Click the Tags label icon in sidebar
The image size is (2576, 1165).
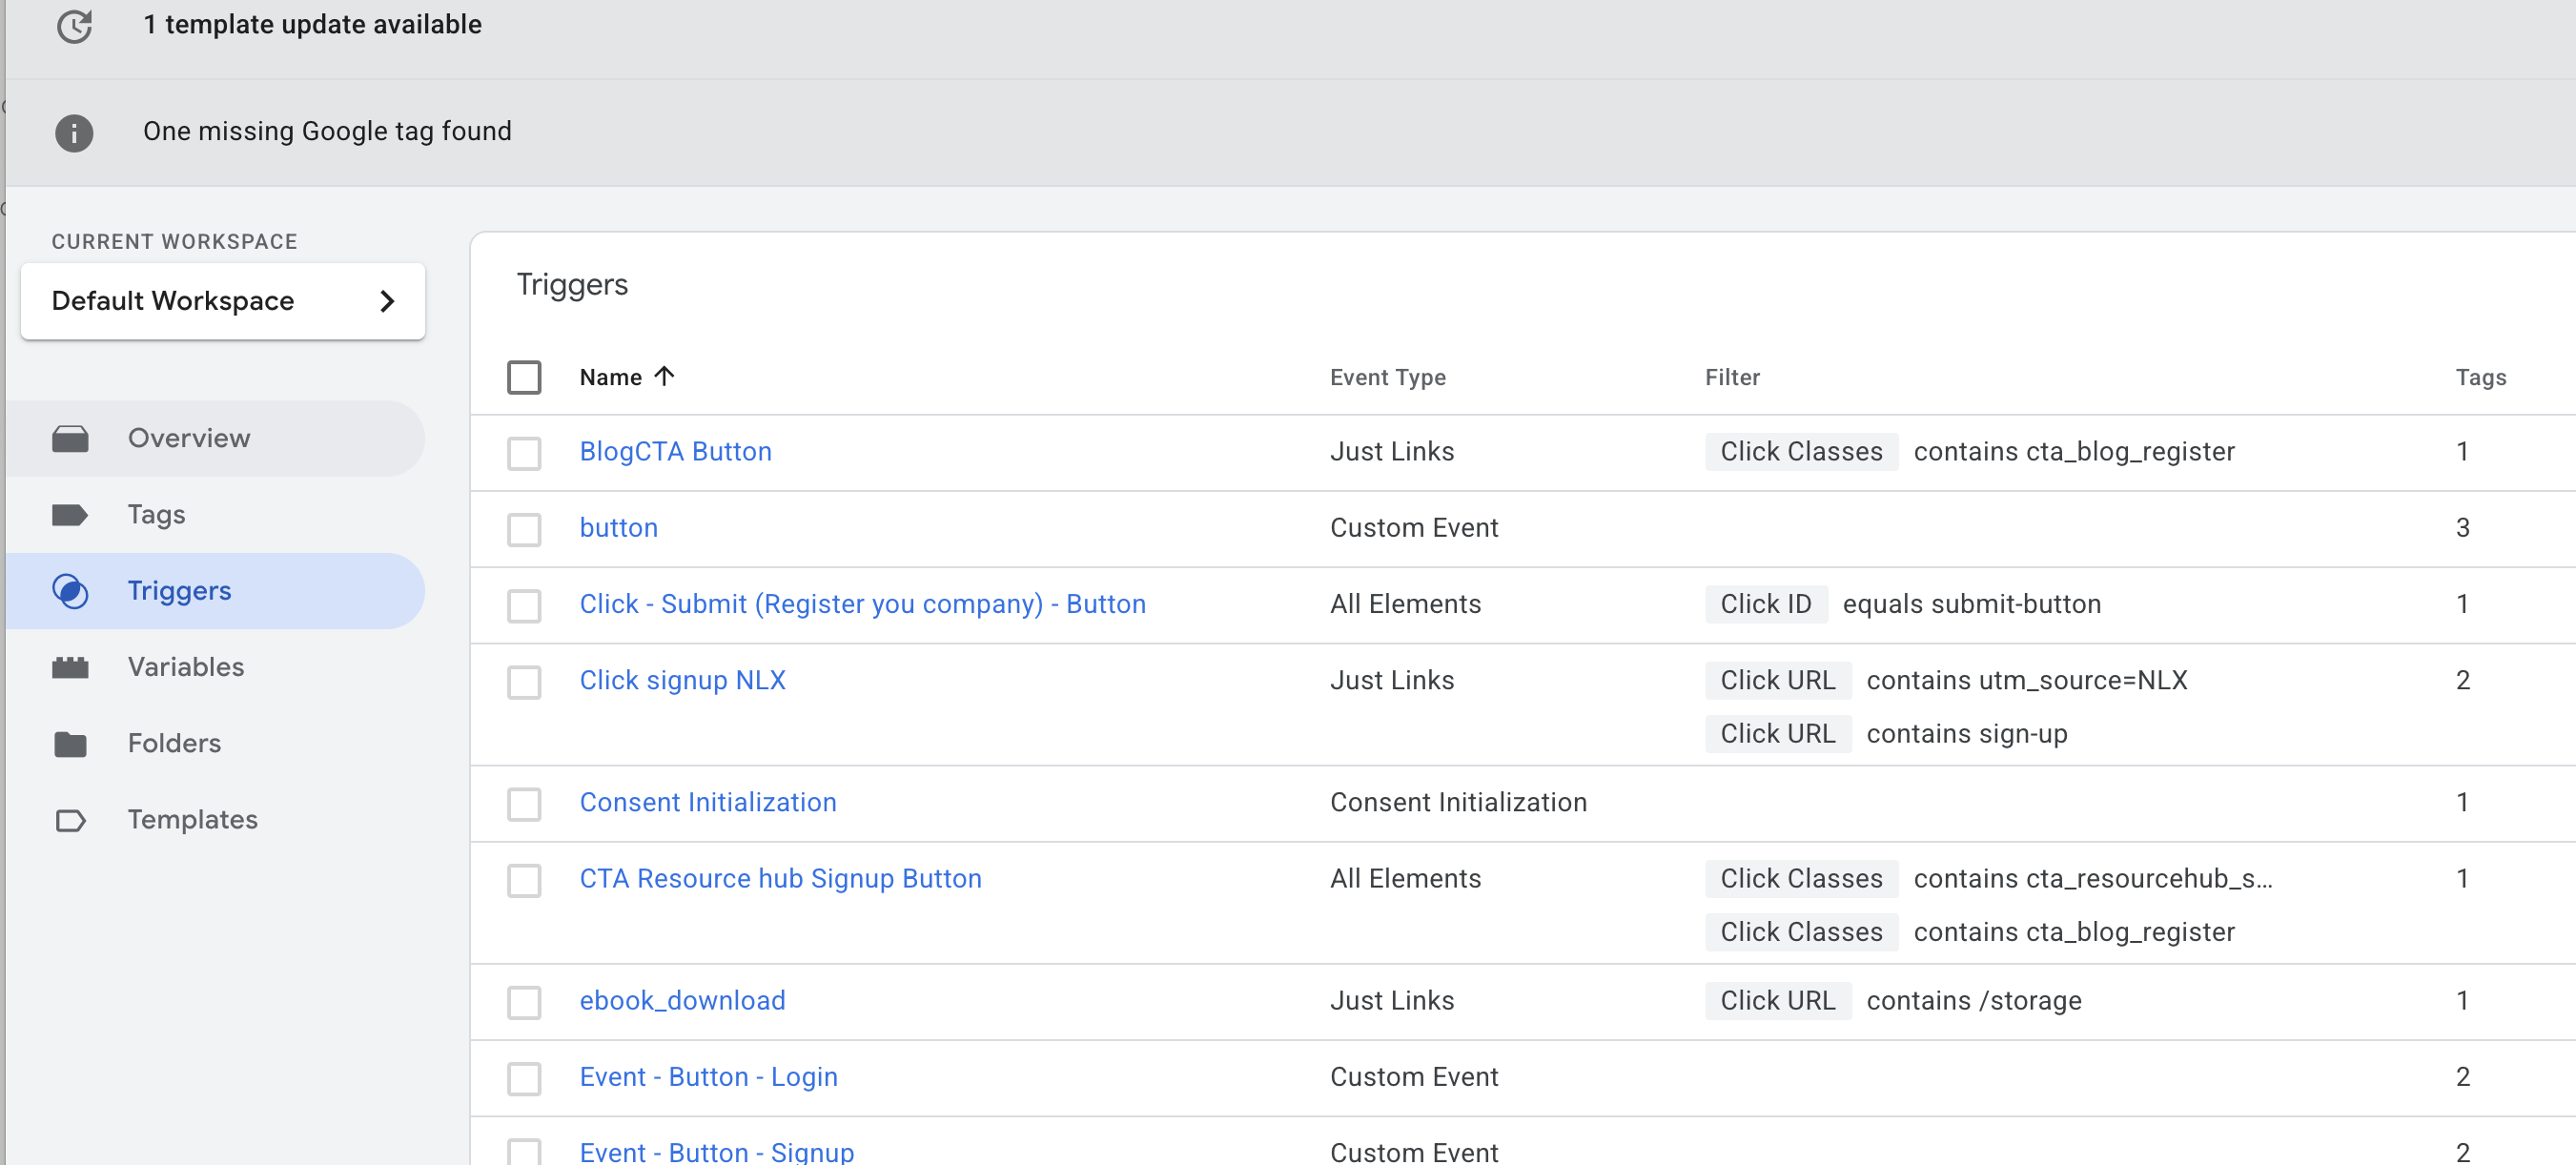pos(70,514)
